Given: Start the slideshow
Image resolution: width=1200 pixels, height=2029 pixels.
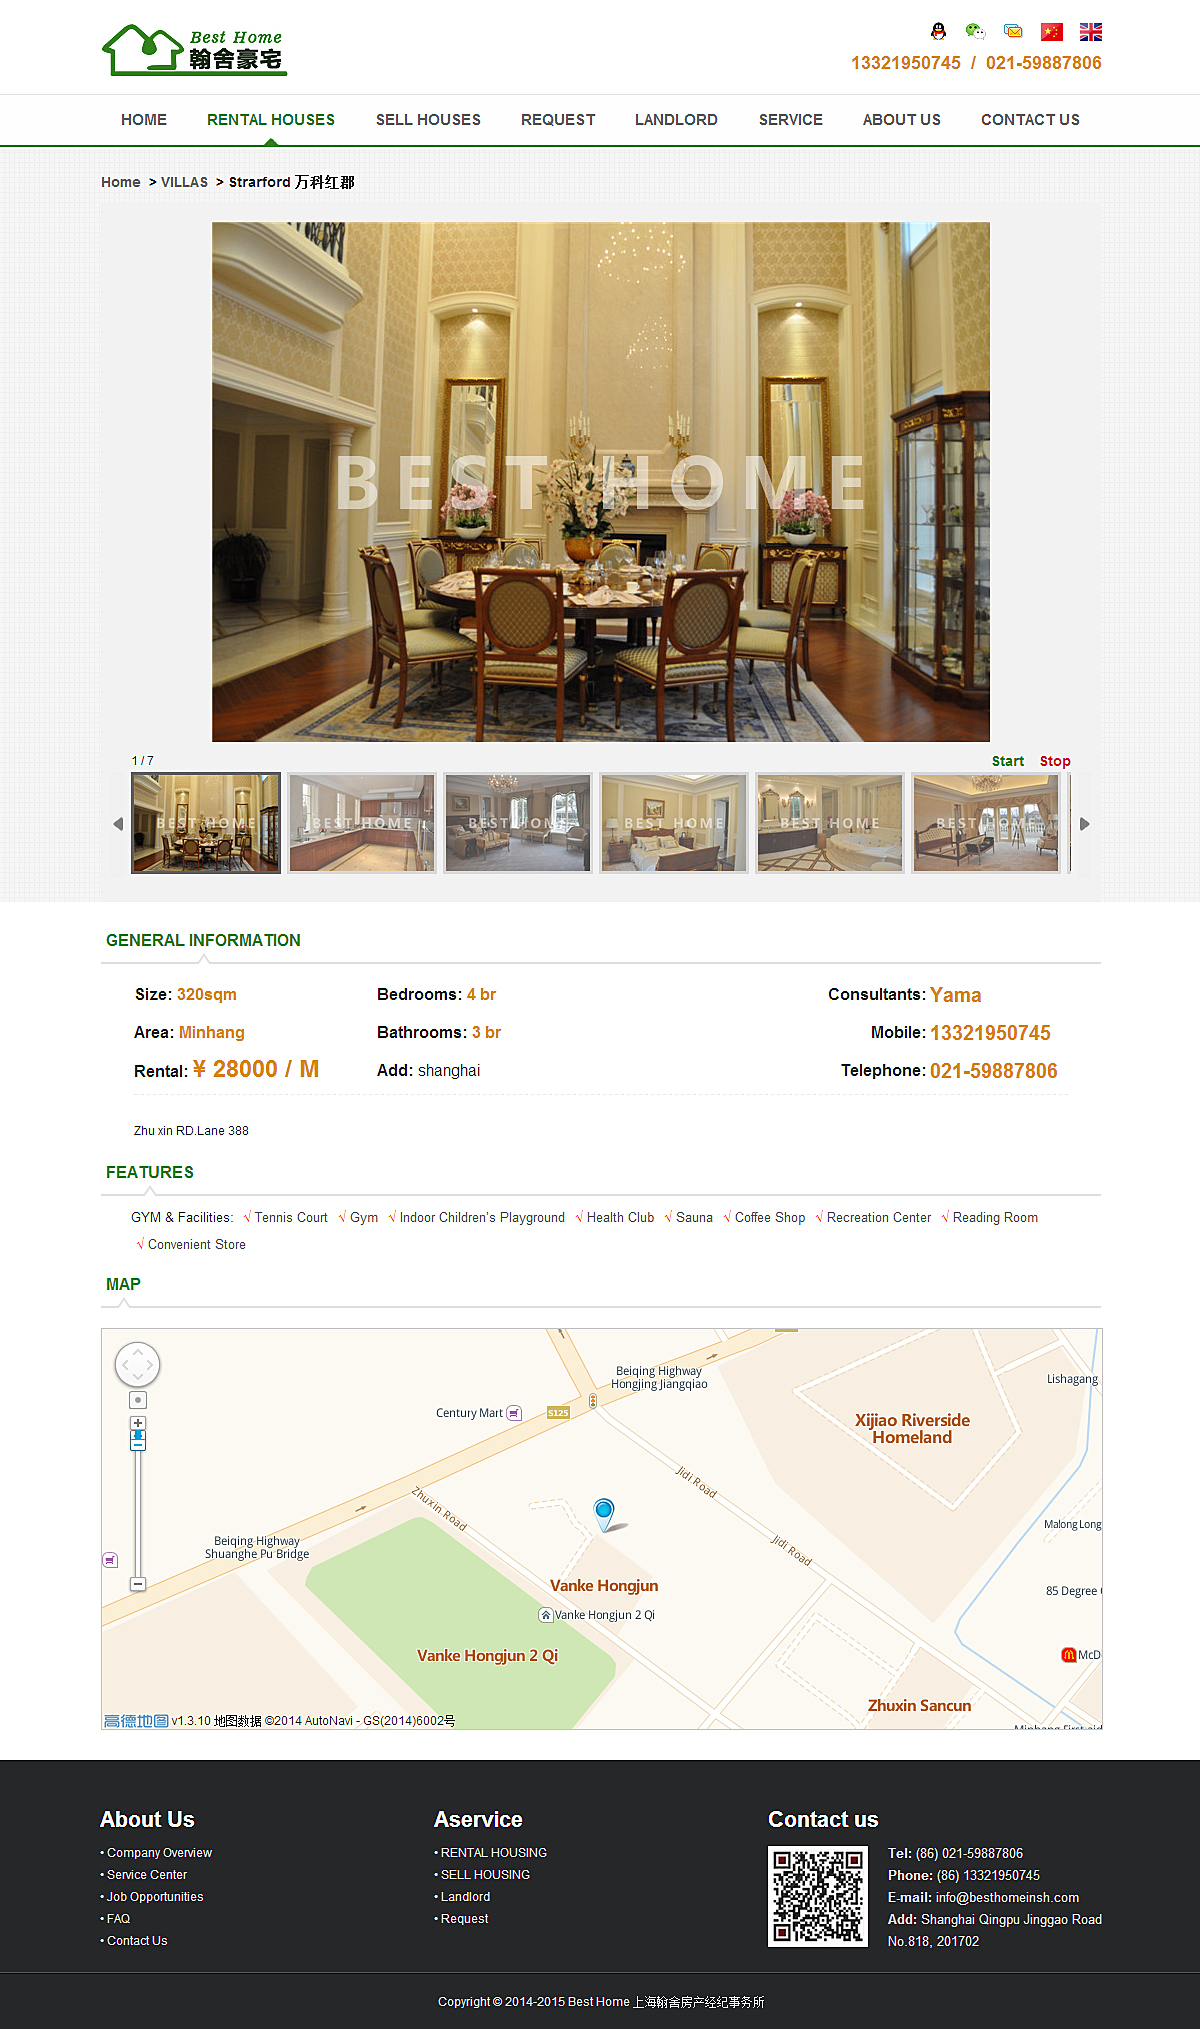Looking at the screenshot, I should pyautogui.click(x=1008, y=761).
